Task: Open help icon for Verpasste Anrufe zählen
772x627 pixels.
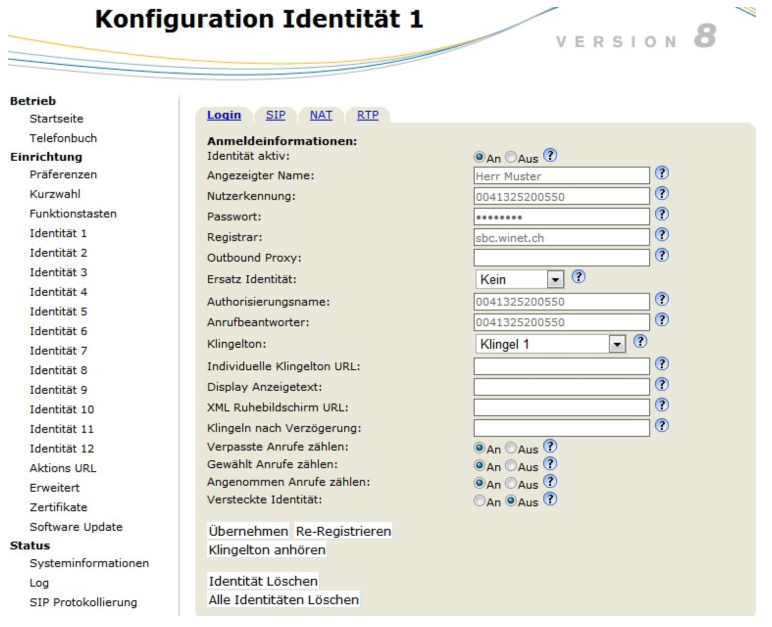Action: point(550,446)
